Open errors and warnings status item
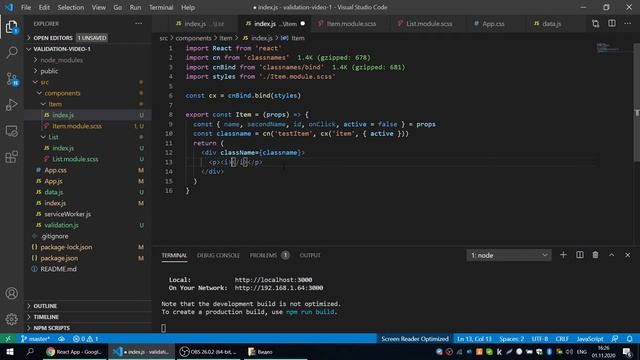The image size is (640, 360). click(85, 339)
